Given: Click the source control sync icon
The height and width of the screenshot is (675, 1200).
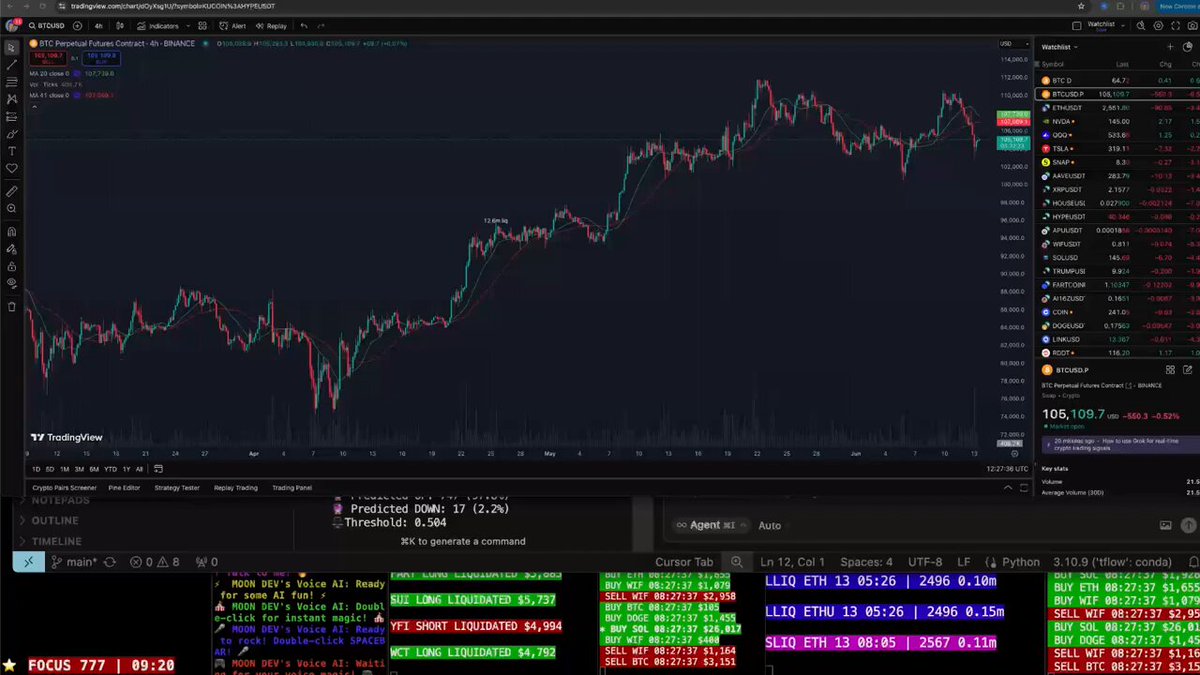Looking at the screenshot, I should point(109,563).
